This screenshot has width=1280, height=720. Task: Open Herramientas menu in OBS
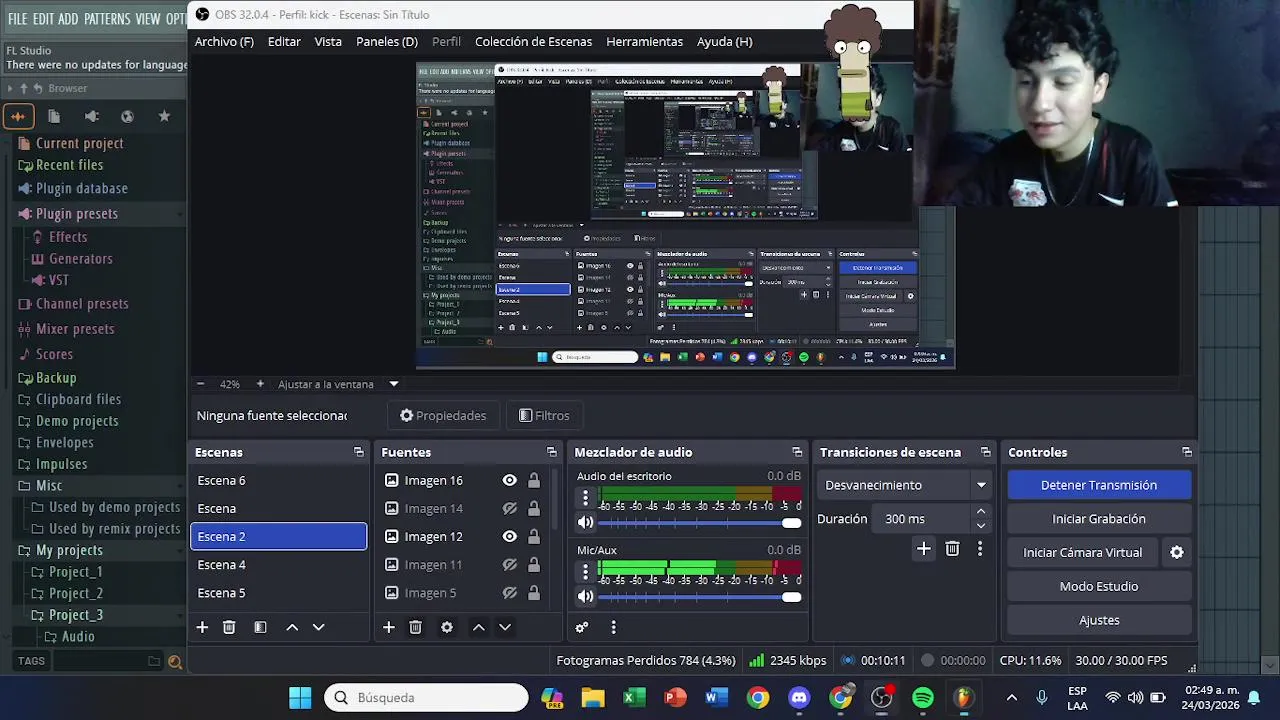point(644,41)
